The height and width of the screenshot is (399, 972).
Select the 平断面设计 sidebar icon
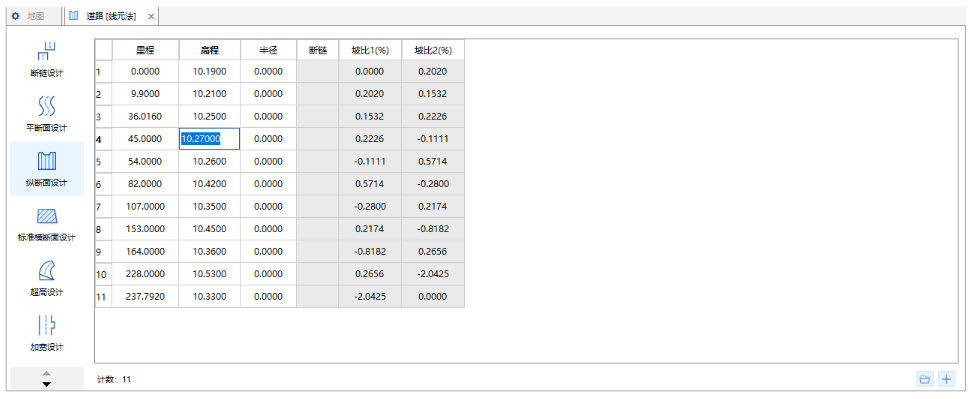(x=46, y=114)
